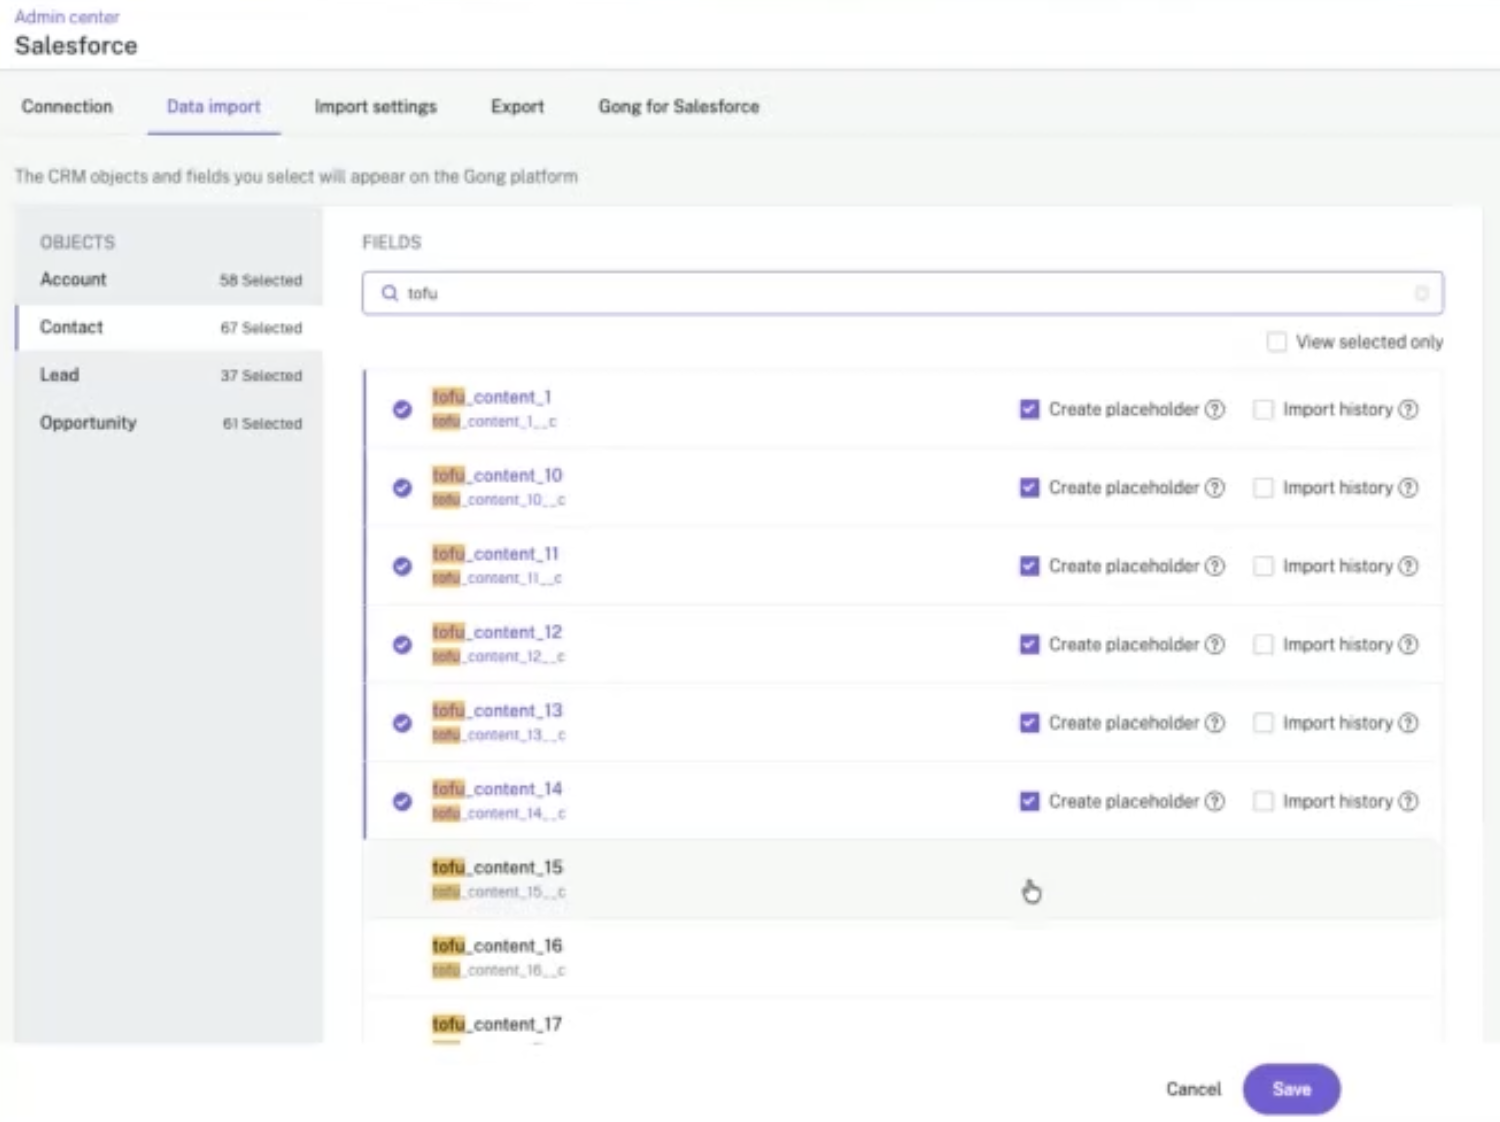
Task: Switch to the Import settings tab
Action: point(375,107)
